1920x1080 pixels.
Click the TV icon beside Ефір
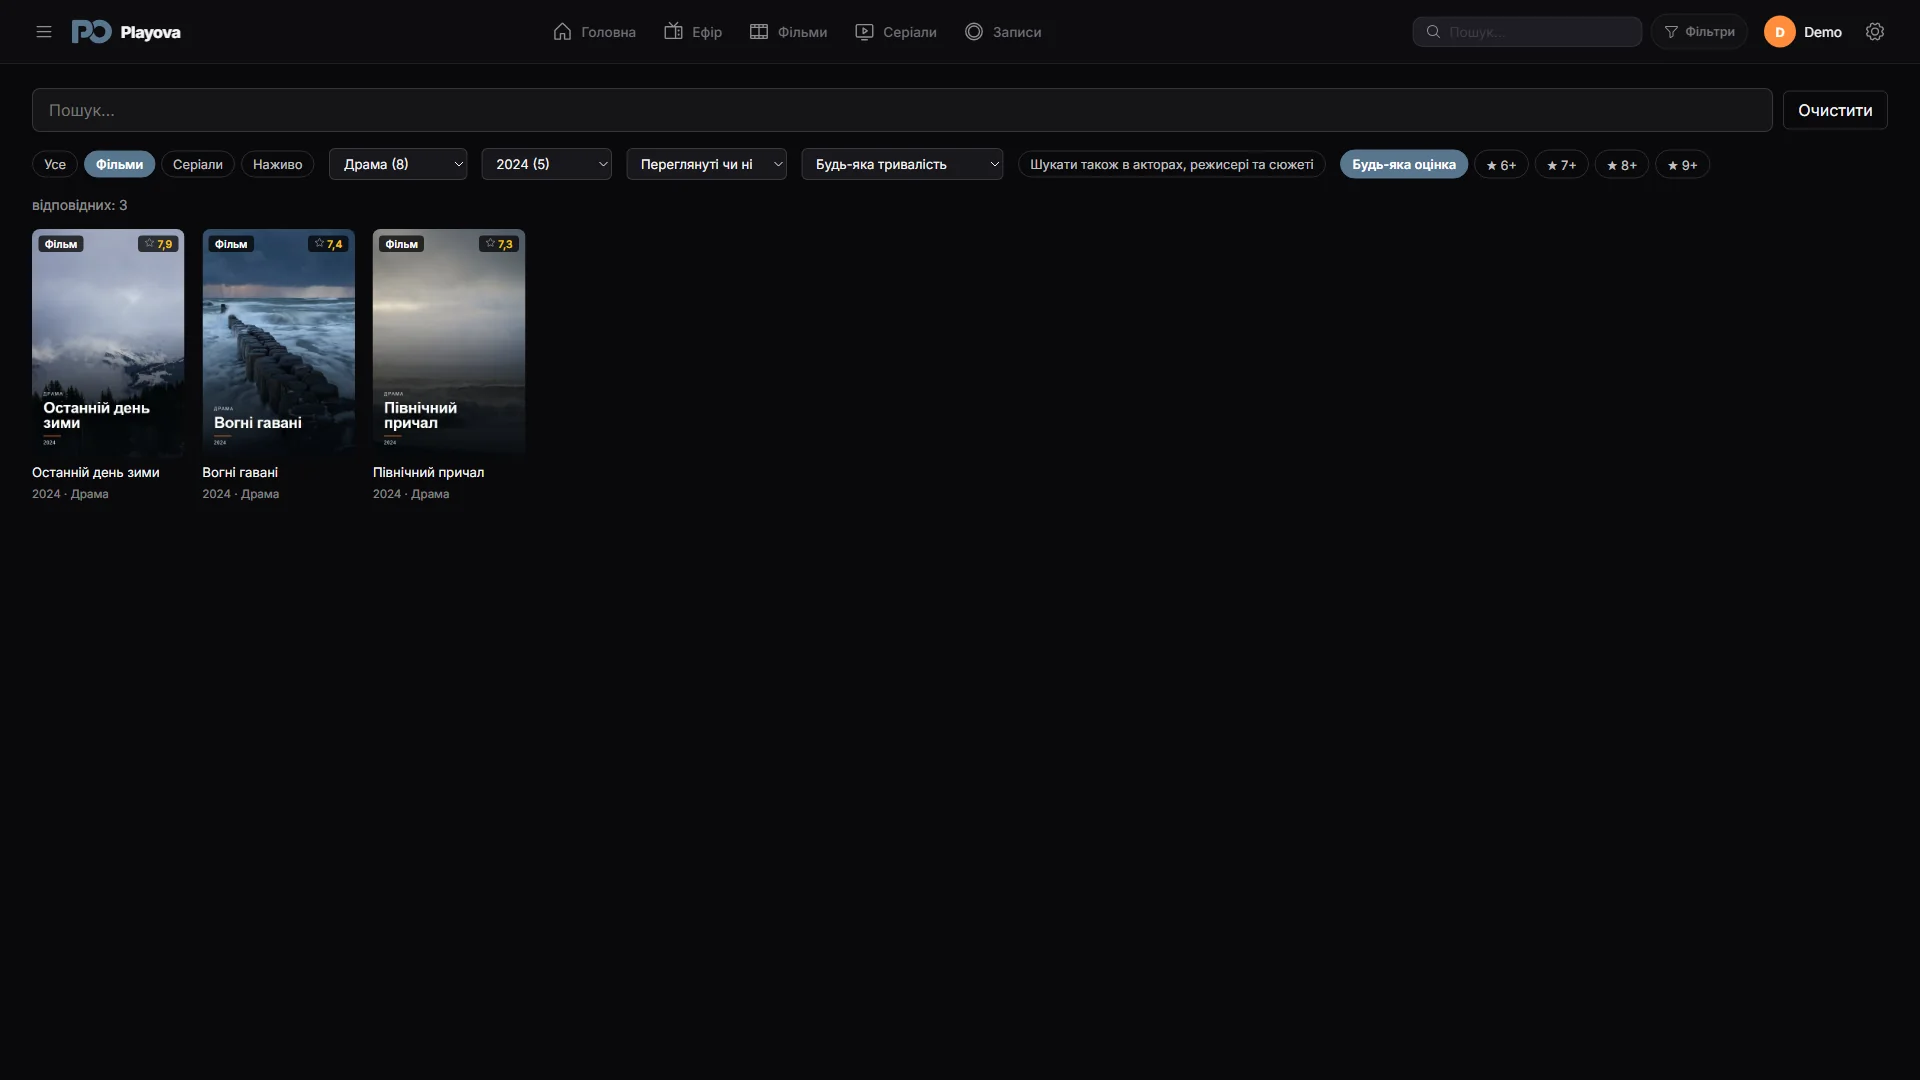[x=673, y=32]
